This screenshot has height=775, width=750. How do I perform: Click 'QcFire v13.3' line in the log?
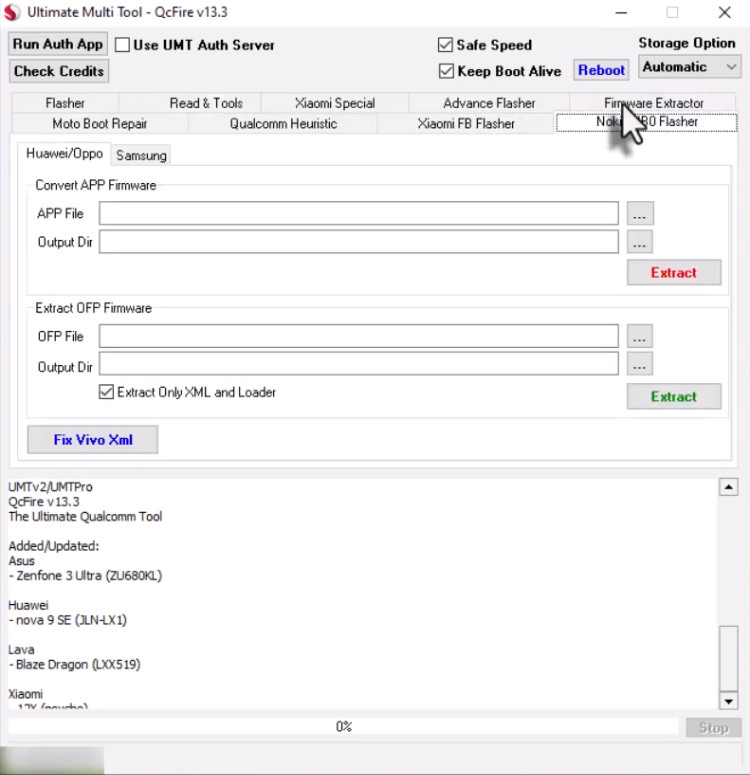44,502
